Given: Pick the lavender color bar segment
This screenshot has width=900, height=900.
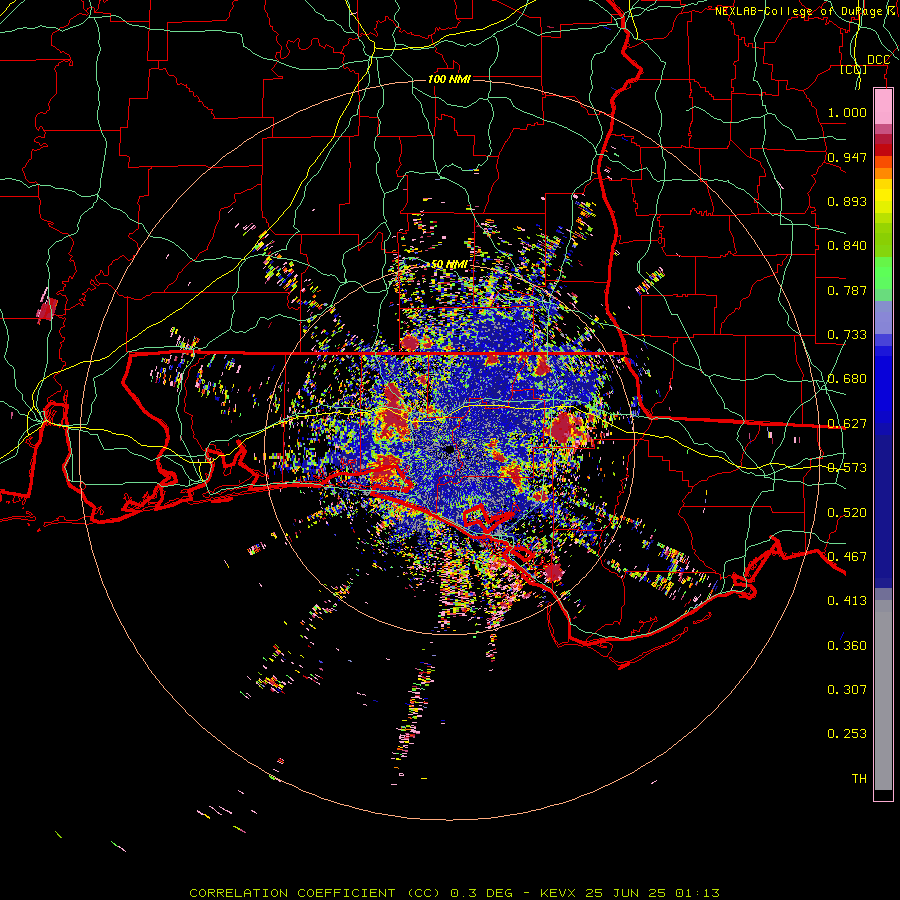Looking at the screenshot, I should [x=883, y=317].
